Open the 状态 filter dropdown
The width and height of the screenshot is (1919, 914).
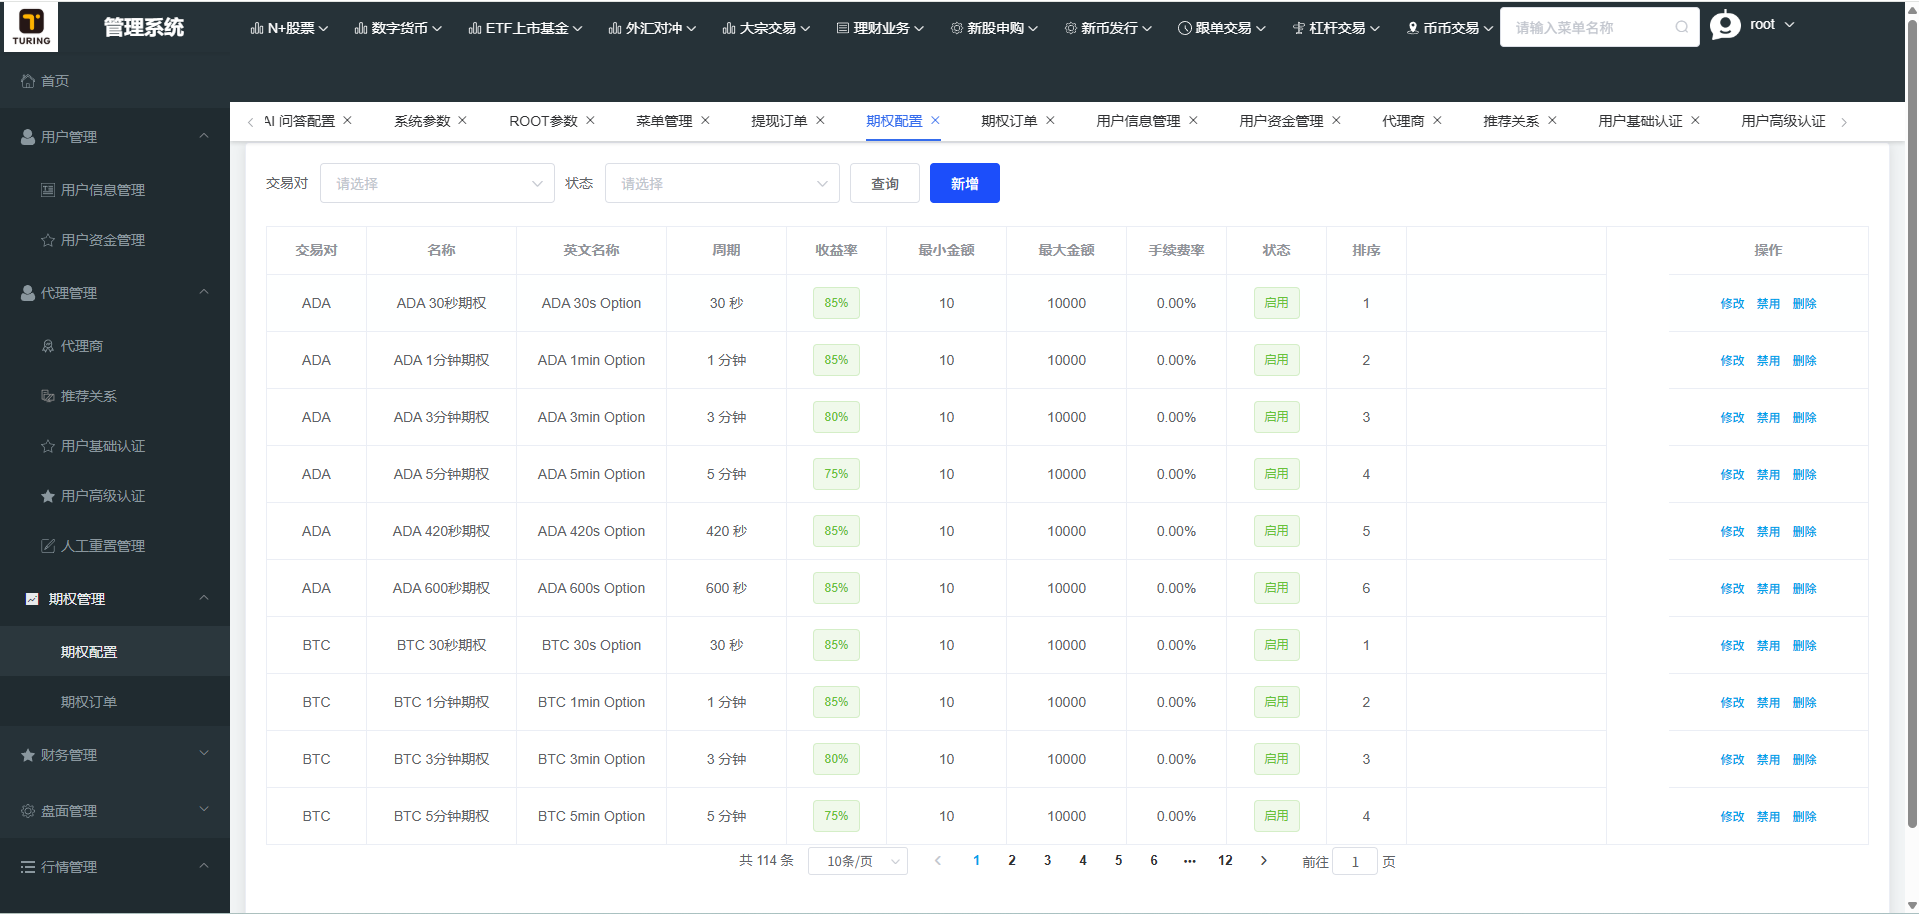click(722, 184)
